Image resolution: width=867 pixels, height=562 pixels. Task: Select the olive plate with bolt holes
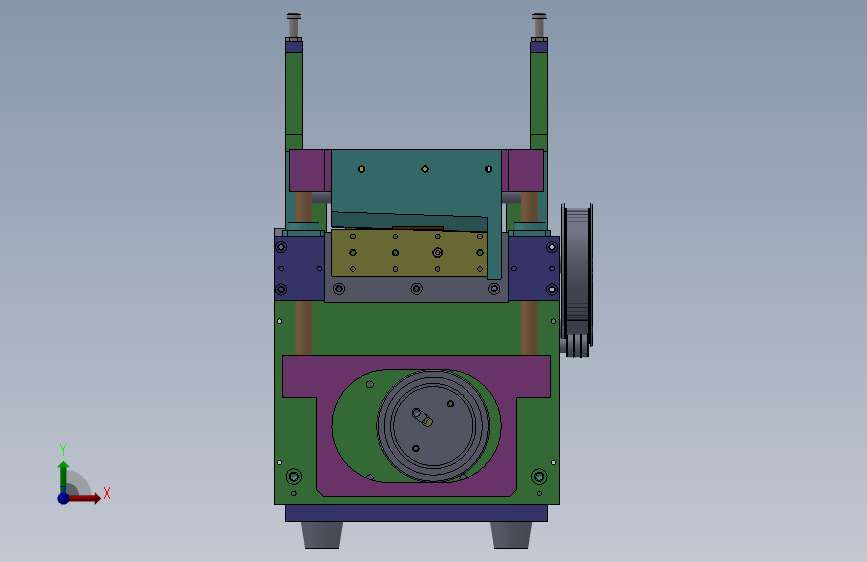(409, 253)
